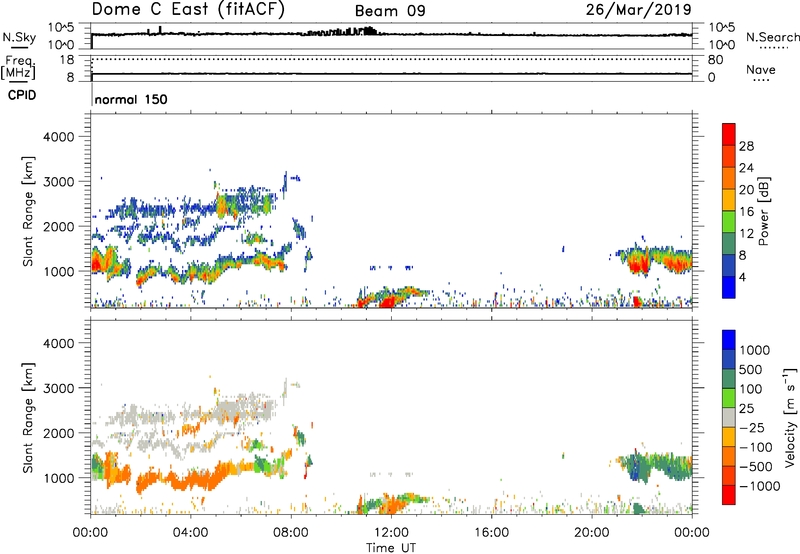Click Velocity colorbar grey segment between 25 and -25

click(x=729, y=417)
